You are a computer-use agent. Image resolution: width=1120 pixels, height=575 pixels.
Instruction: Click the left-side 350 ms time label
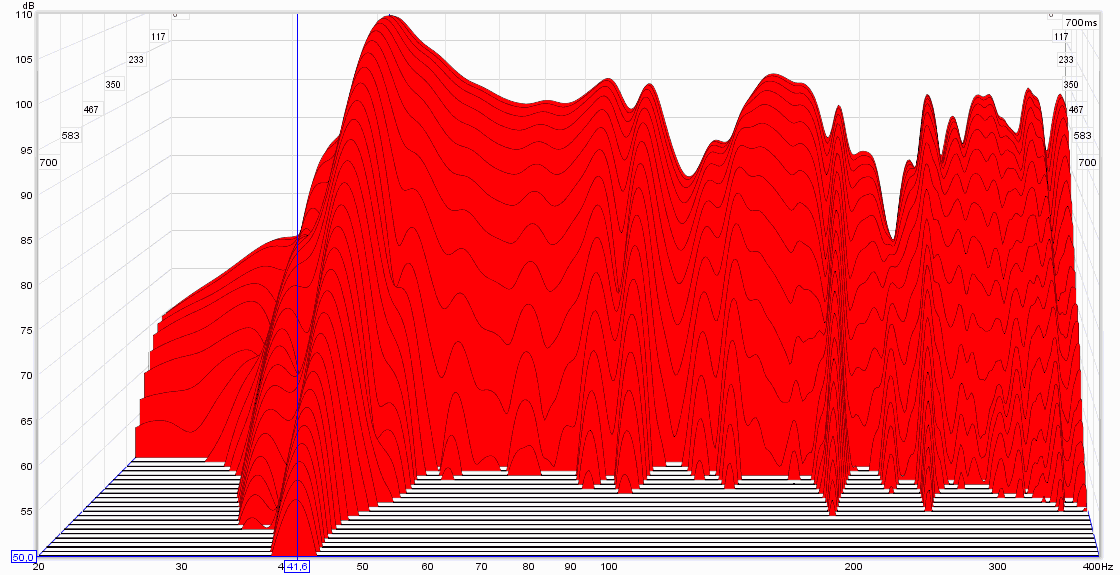(113, 85)
